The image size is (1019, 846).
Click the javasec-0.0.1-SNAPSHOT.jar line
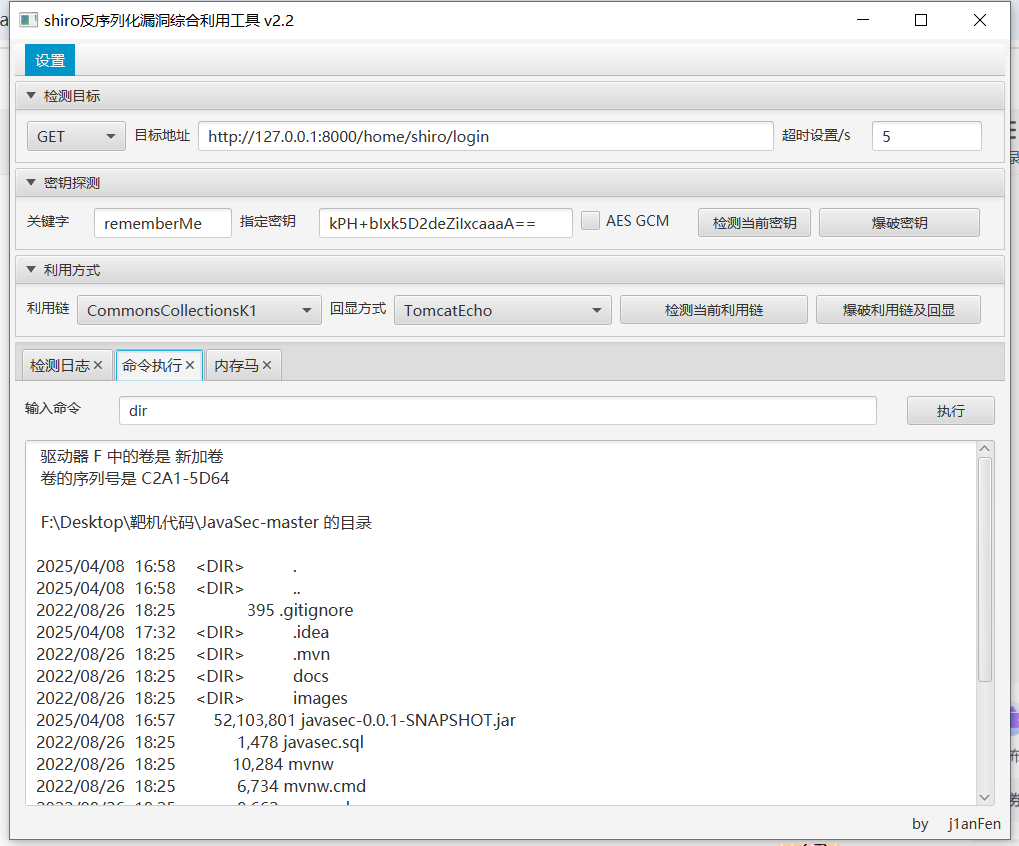(x=276, y=720)
